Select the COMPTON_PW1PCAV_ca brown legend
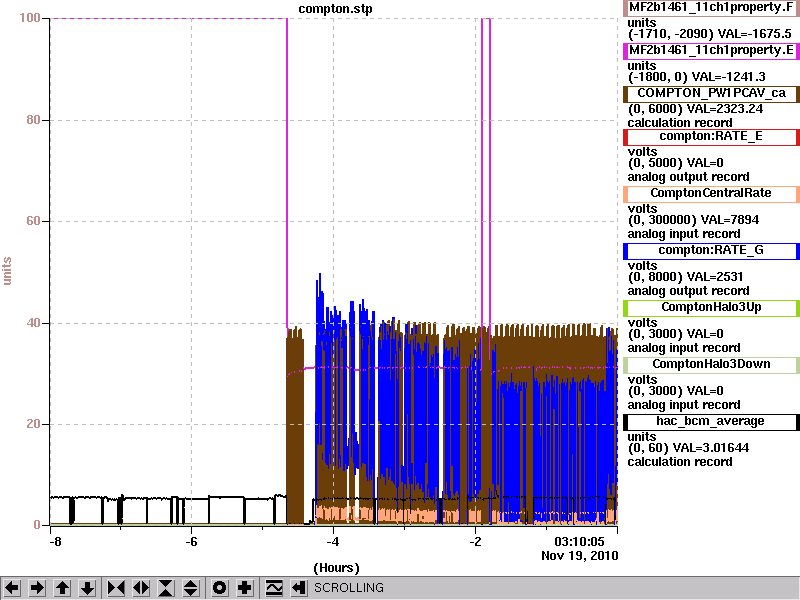800x600 pixels. [711, 94]
